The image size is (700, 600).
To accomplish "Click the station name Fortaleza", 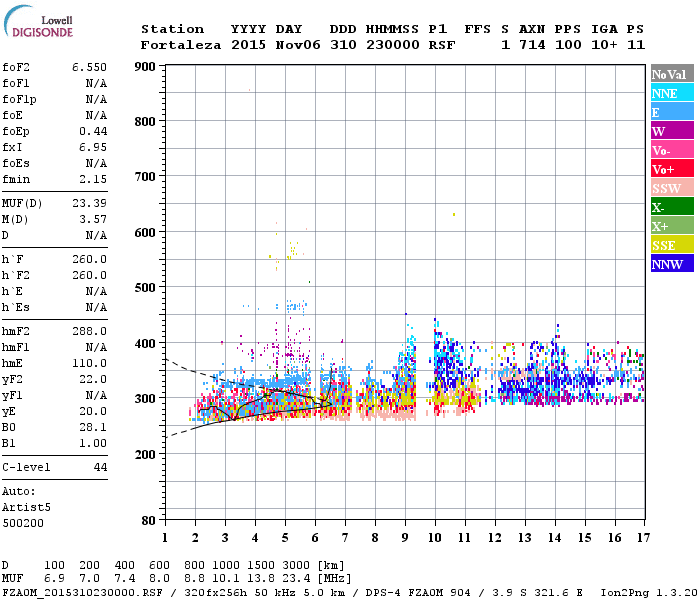I will [x=181, y=45].
